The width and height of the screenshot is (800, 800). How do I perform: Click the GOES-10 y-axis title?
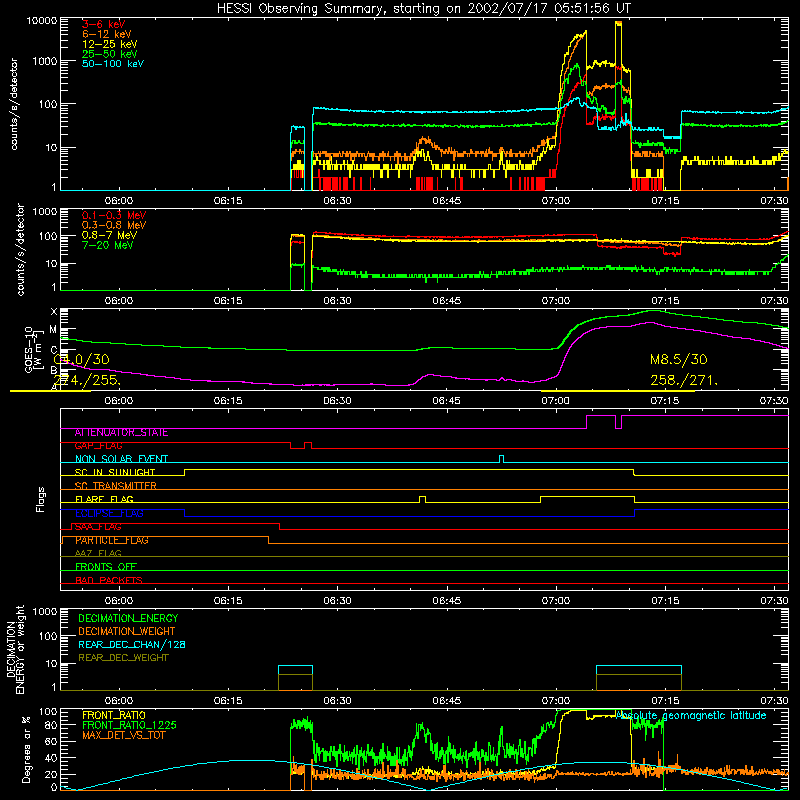33,349
